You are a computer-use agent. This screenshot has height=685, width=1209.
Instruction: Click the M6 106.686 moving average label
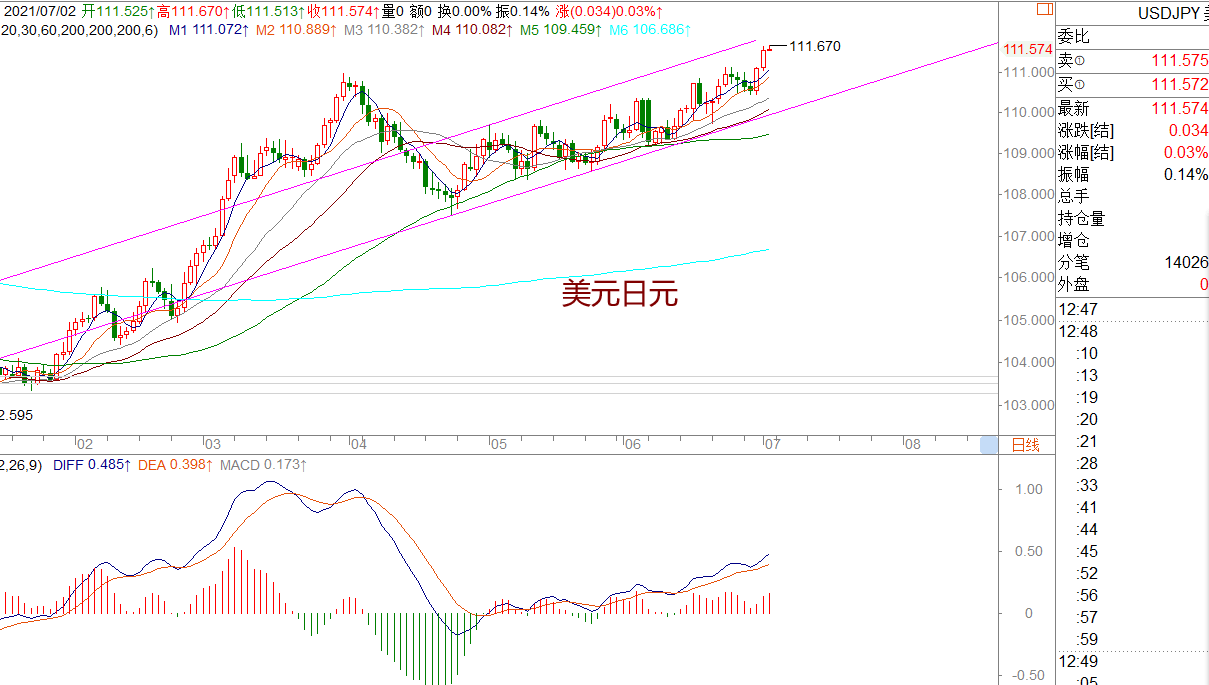click(x=650, y=31)
